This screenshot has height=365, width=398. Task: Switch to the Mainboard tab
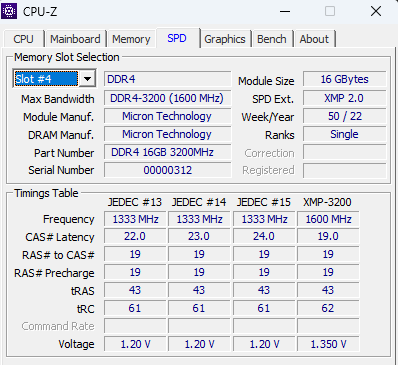(75, 39)
